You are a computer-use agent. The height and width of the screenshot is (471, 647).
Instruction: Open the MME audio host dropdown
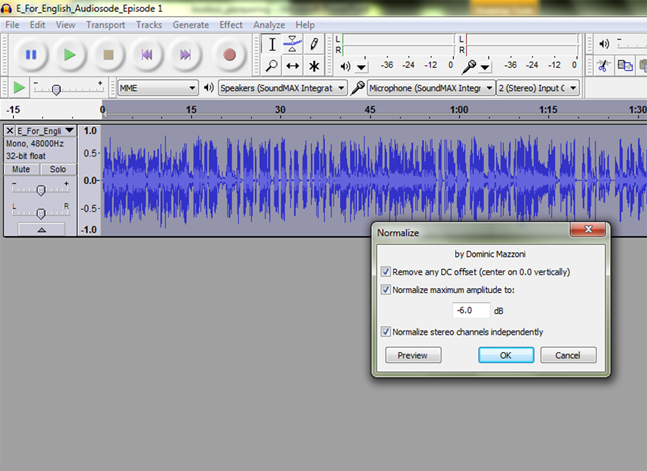tap(157, 88)
